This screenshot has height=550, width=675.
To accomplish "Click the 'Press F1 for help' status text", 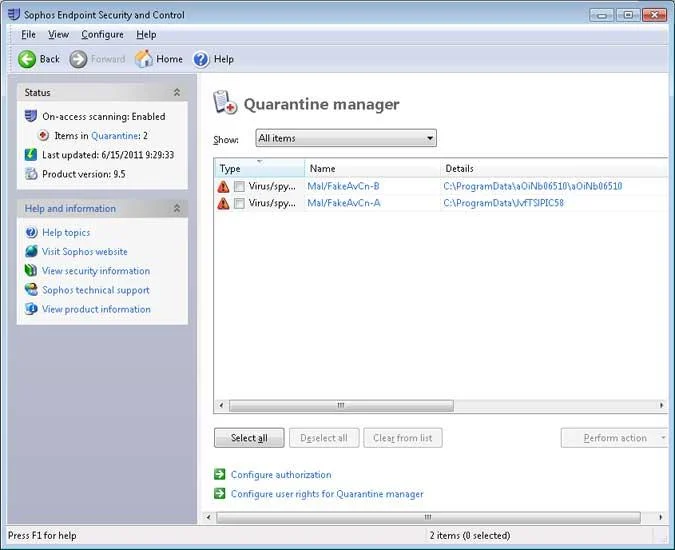I will tap(42, 535).
